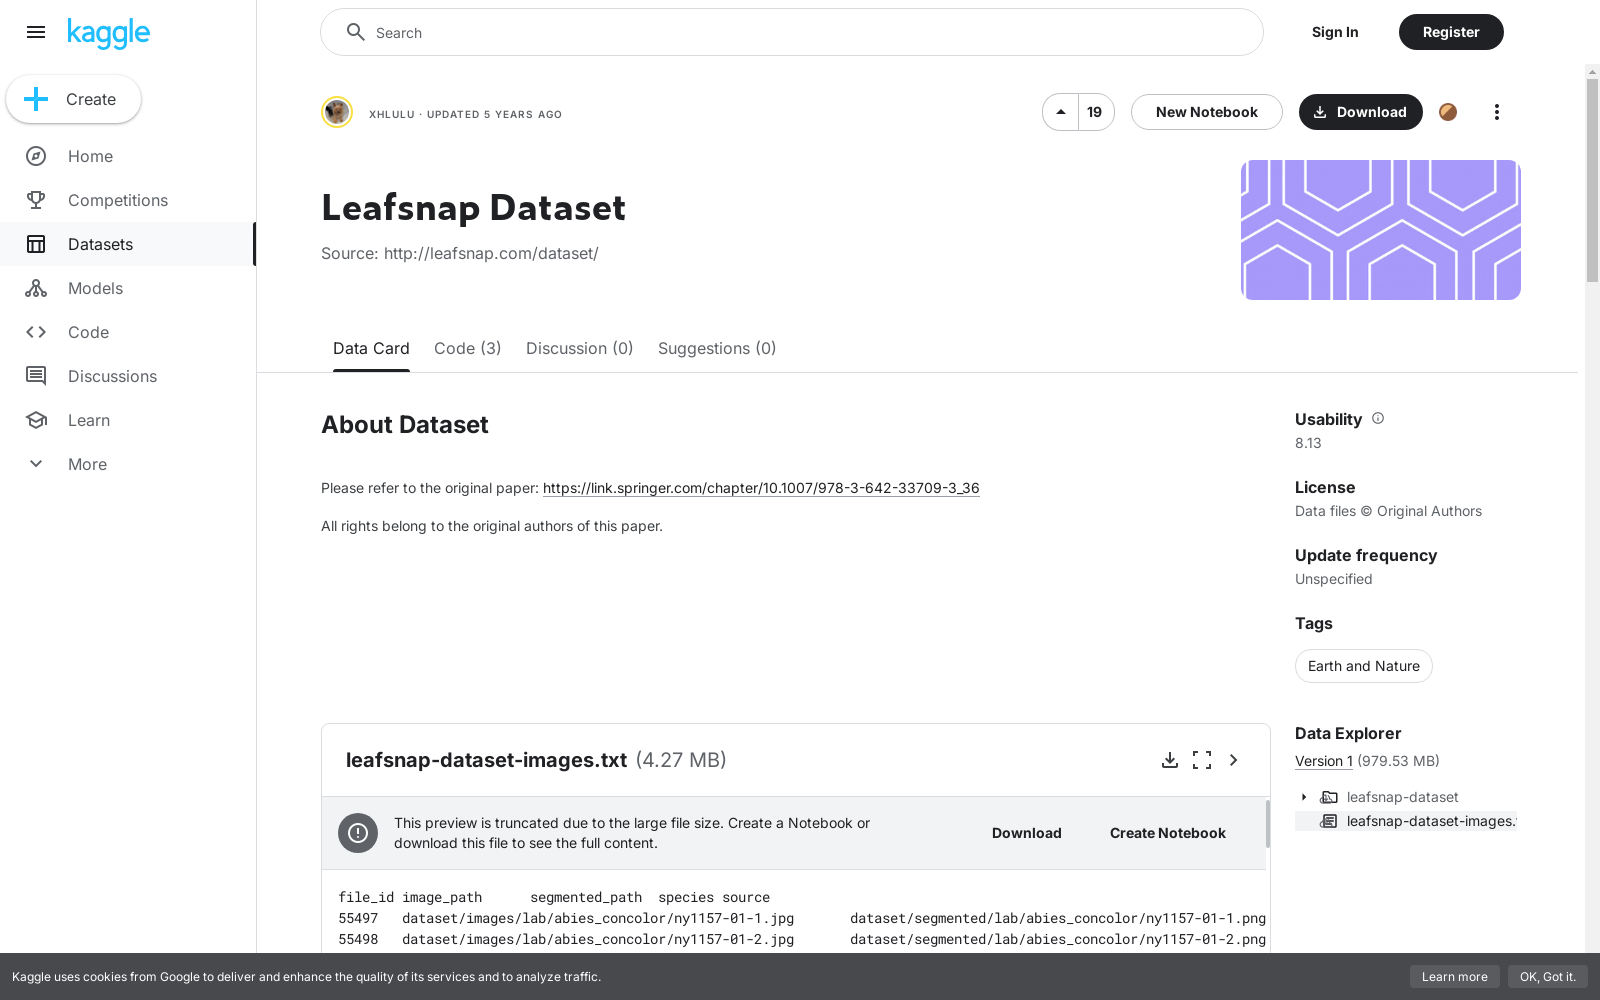The width and height of the screenshot is (1600, 1000).
Task: Download leafsnap-dataset-images.txt via file header icon
Action: click(x=1170, y=760)
